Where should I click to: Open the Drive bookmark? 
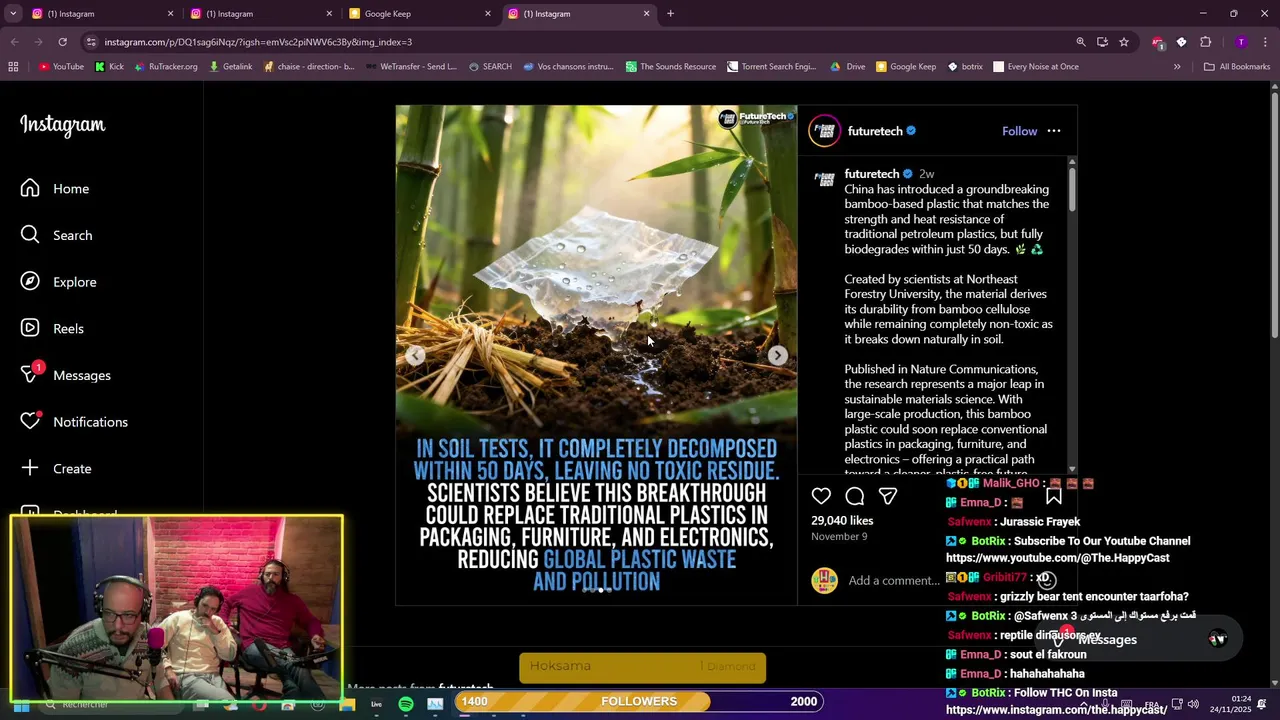(x=848, y=67)
